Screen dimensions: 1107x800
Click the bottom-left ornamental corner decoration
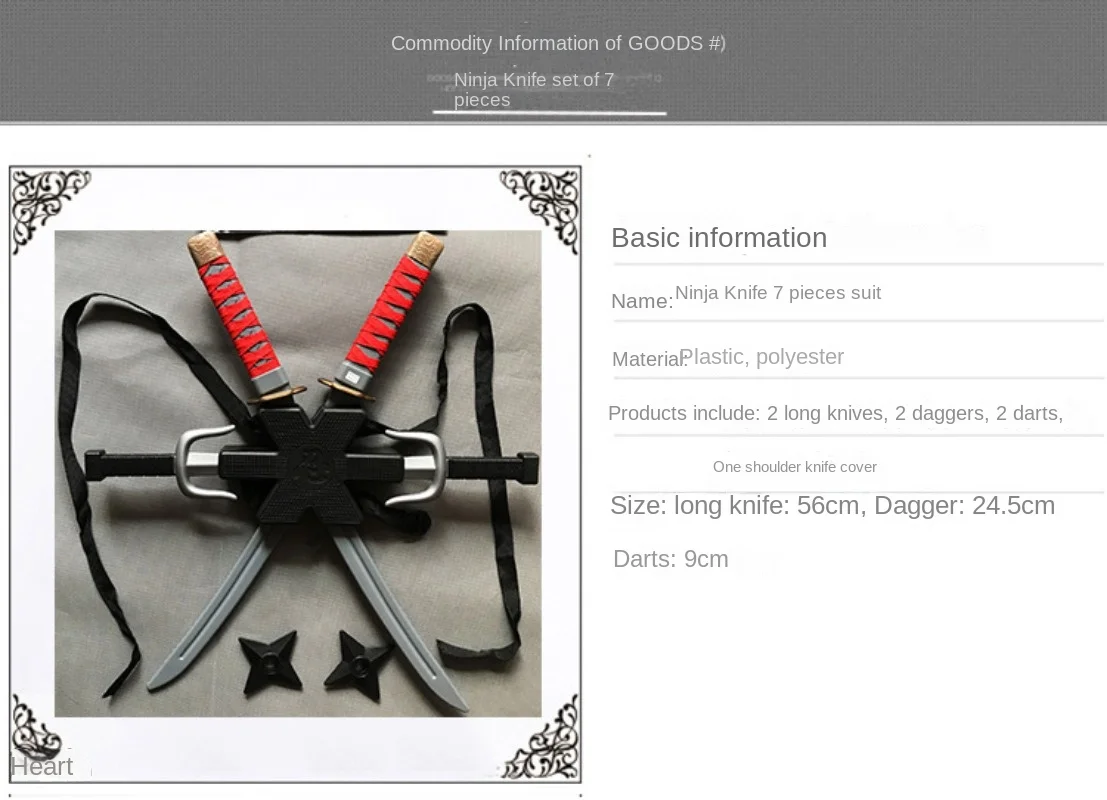[35, 727]
